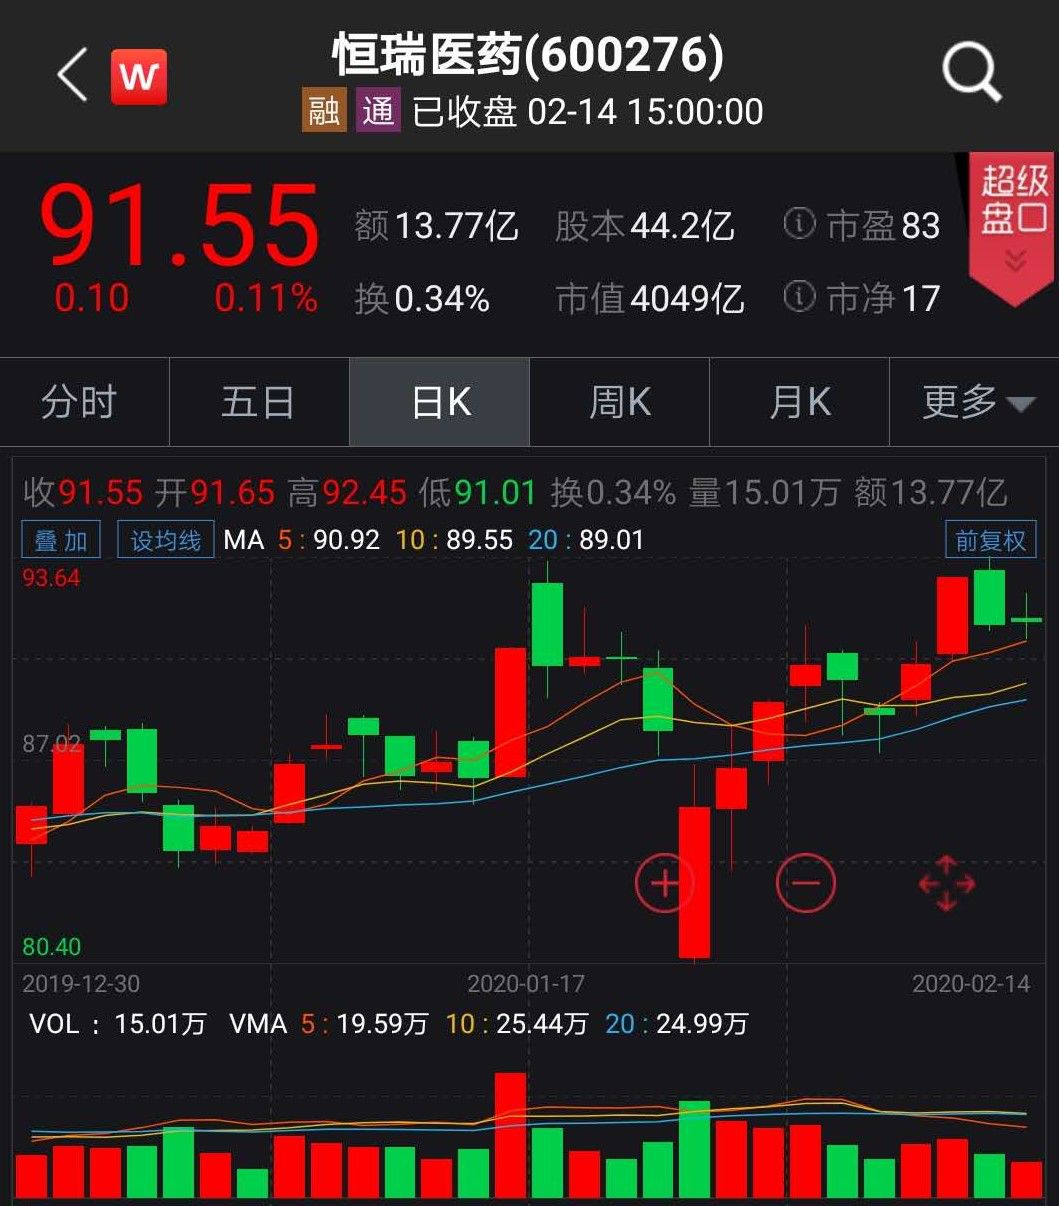Tap the 叠加 overlay button
1059x1206 pixels.
[61, 541]
